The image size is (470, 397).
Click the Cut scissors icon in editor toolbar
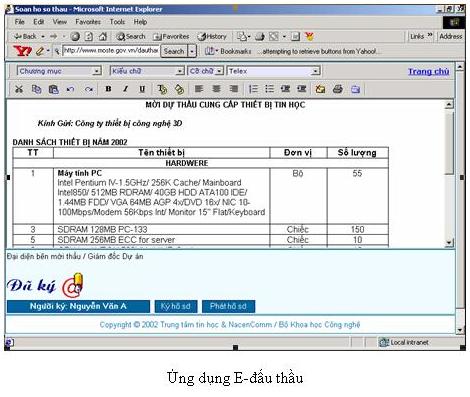click(19, 89)
